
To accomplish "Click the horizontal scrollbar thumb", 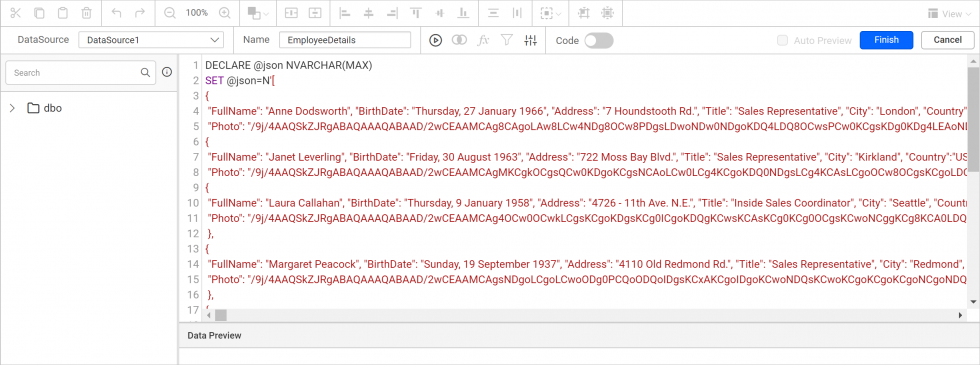I will click(x=221, y=316).
